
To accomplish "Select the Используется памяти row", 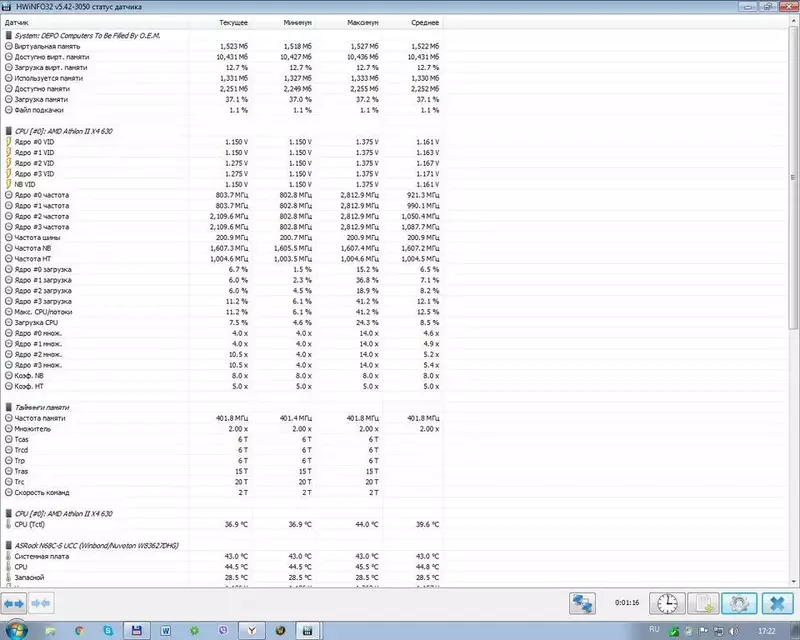I will [x=222, y=78].
